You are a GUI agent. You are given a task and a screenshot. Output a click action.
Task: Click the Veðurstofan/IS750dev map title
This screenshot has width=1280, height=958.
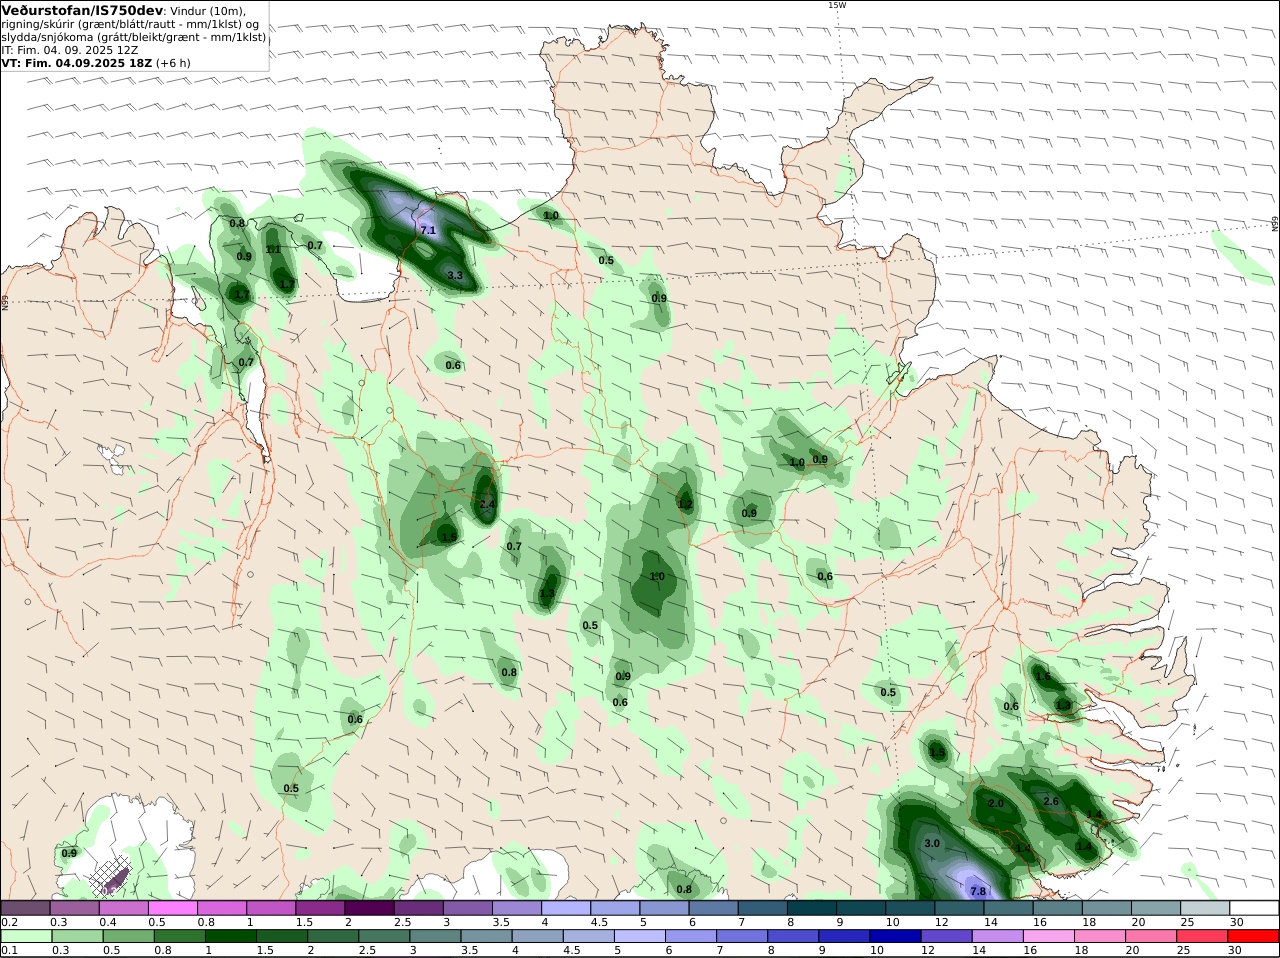83,10
